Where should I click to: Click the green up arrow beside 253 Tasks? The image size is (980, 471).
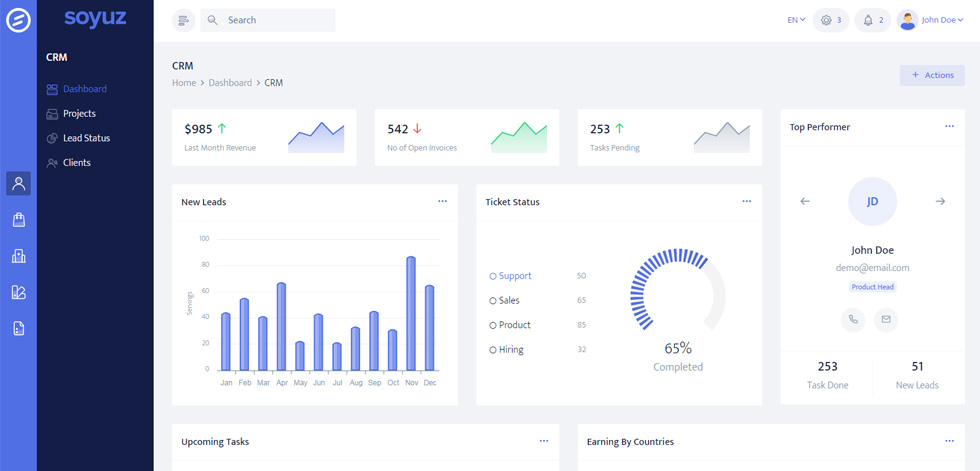(x=619, y=129)
